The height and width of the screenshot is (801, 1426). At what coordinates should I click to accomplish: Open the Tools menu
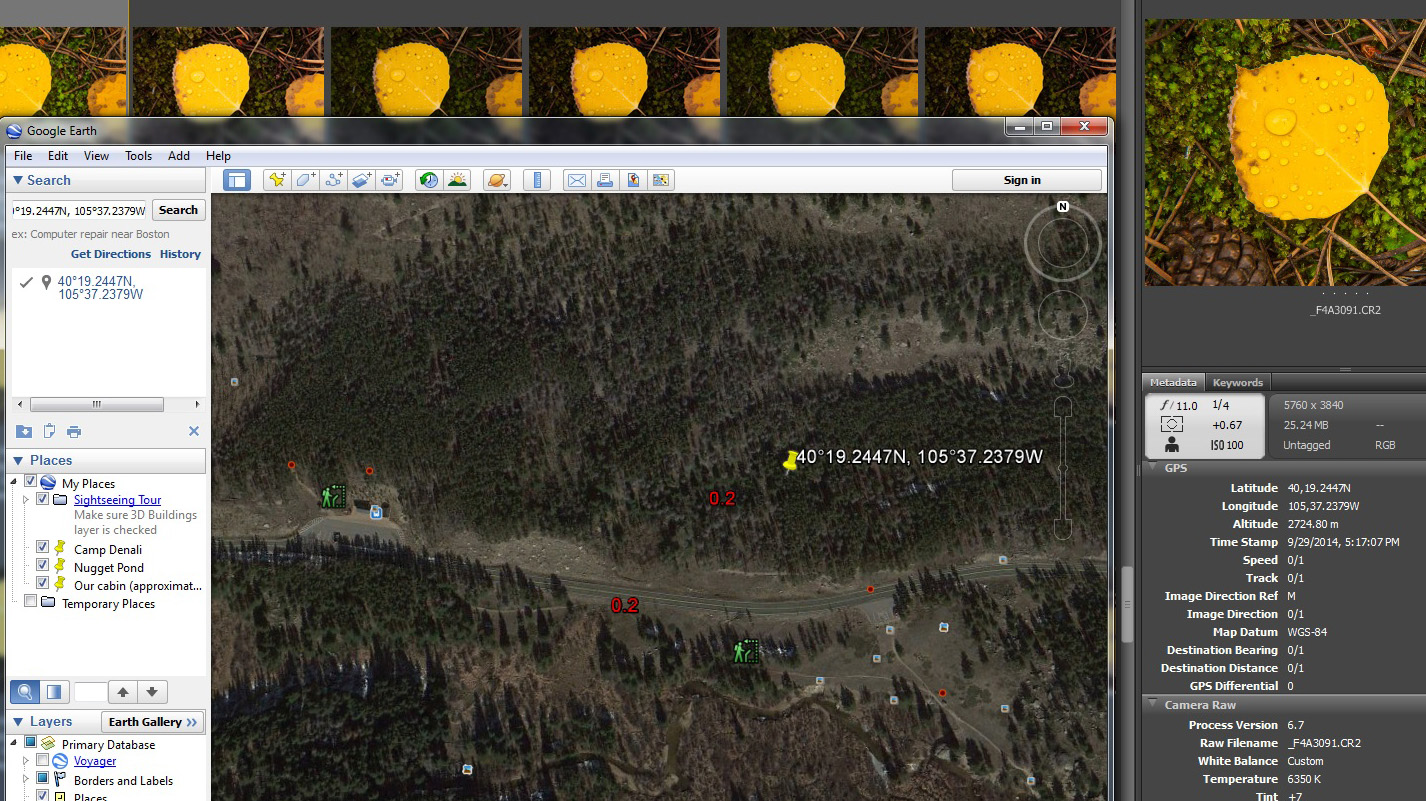[x=138, y=156]
